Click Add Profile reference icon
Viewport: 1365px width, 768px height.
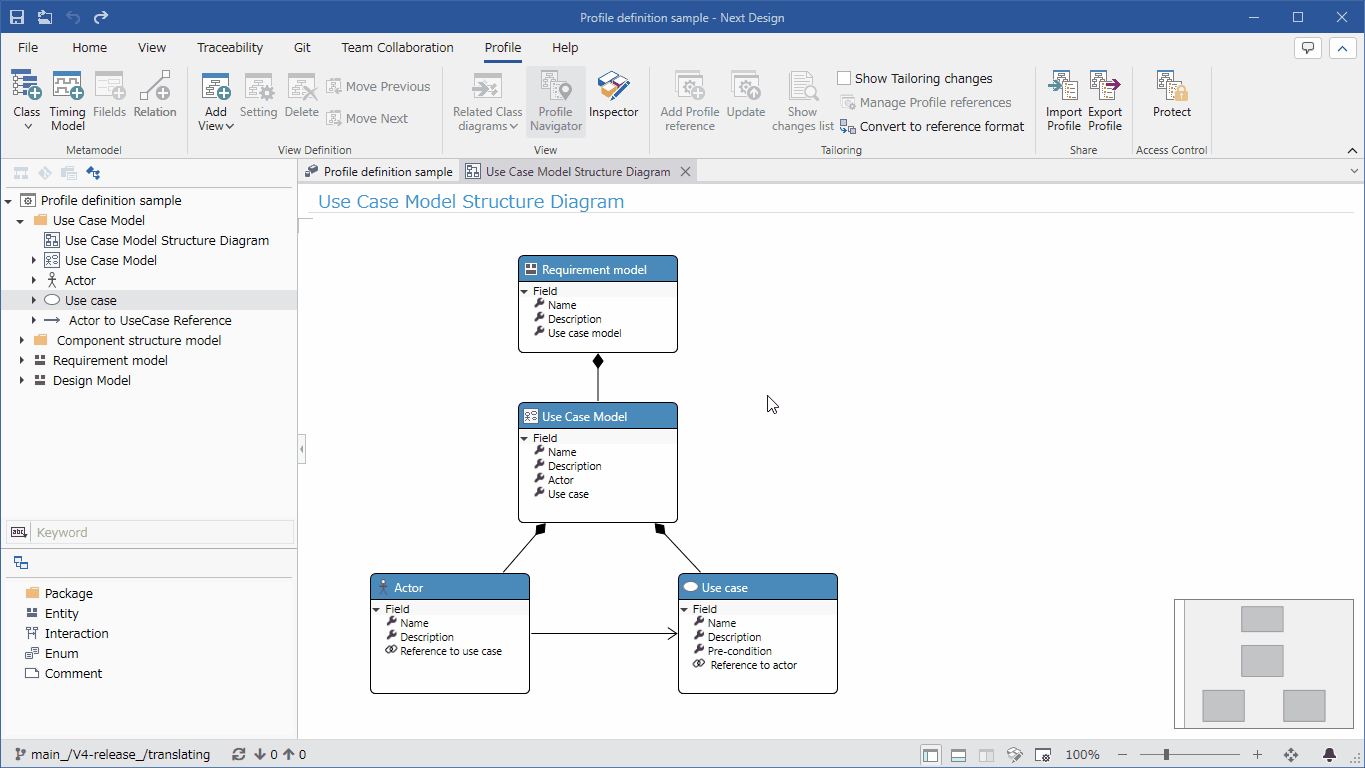[690, 86]
